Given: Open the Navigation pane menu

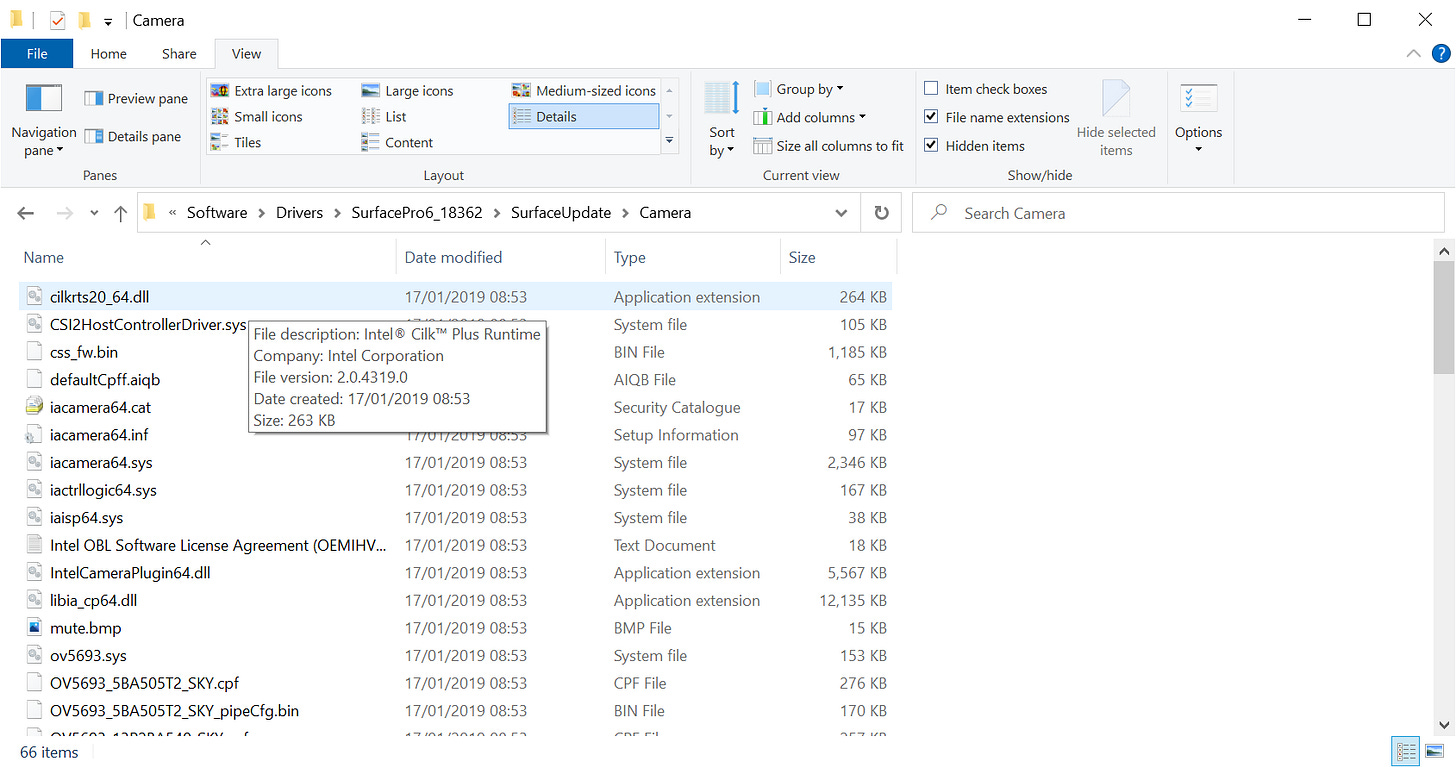Looking at the screenshot, I should [43, 121].
